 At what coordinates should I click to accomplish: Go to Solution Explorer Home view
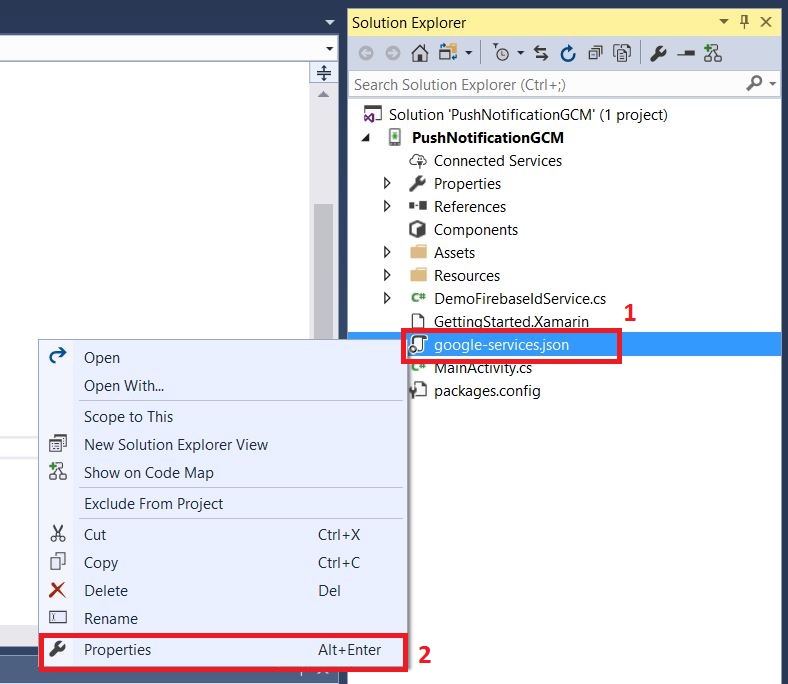pyautogui.click(x=420, y=53)
